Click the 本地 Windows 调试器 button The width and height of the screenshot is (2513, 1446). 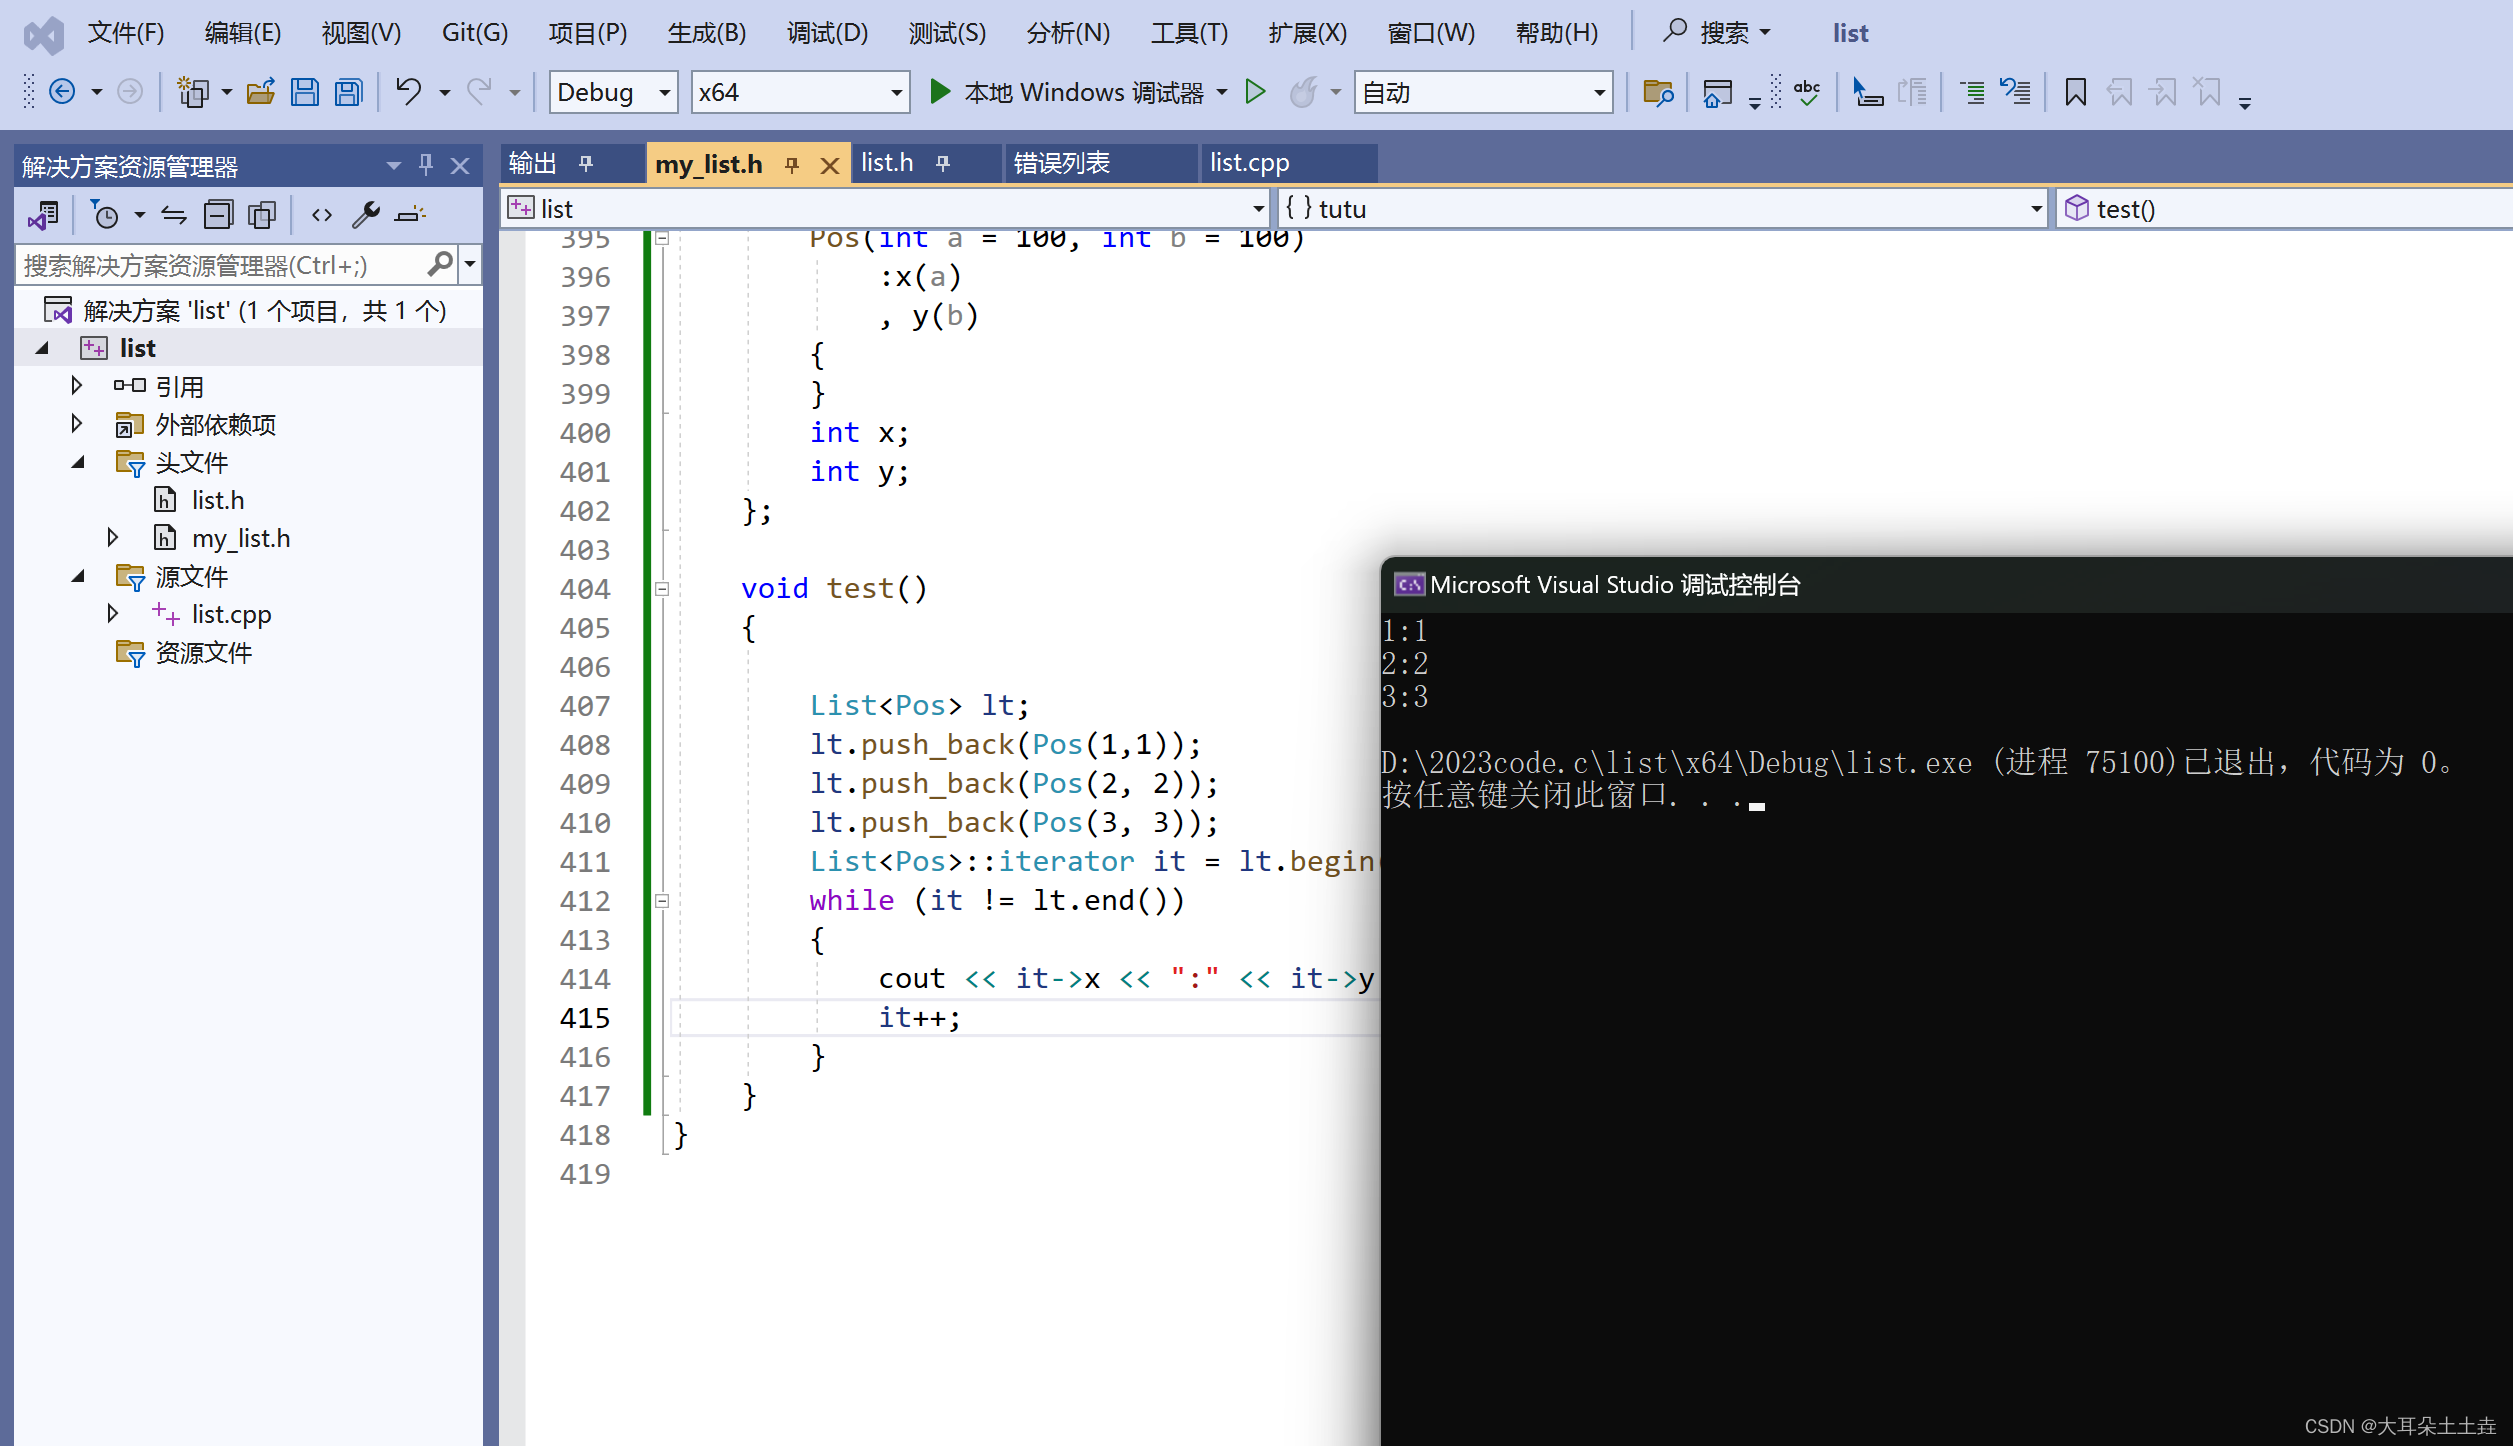1072,93
